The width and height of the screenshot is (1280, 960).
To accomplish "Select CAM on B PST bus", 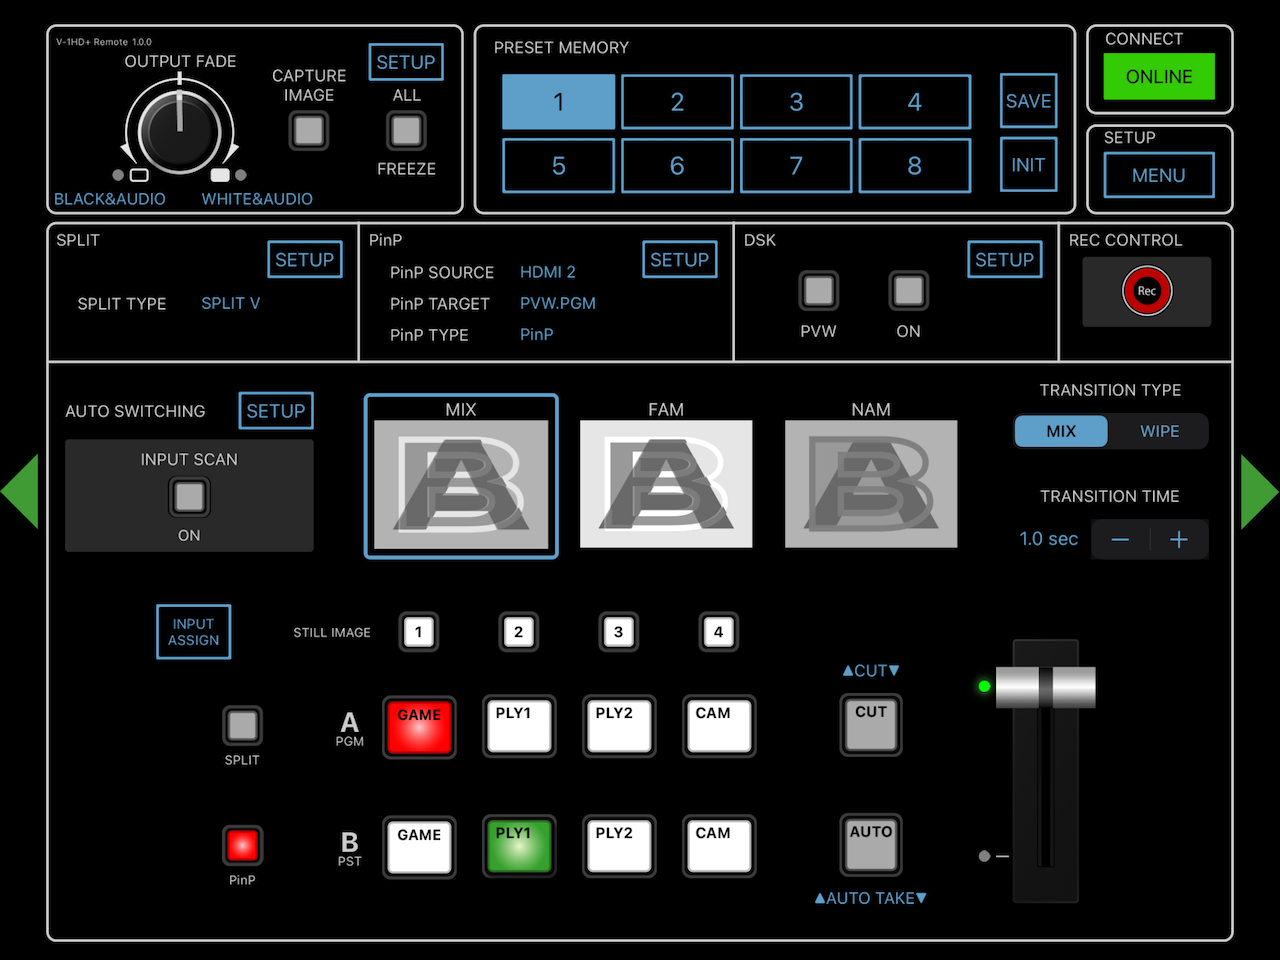I will (718, 846).
